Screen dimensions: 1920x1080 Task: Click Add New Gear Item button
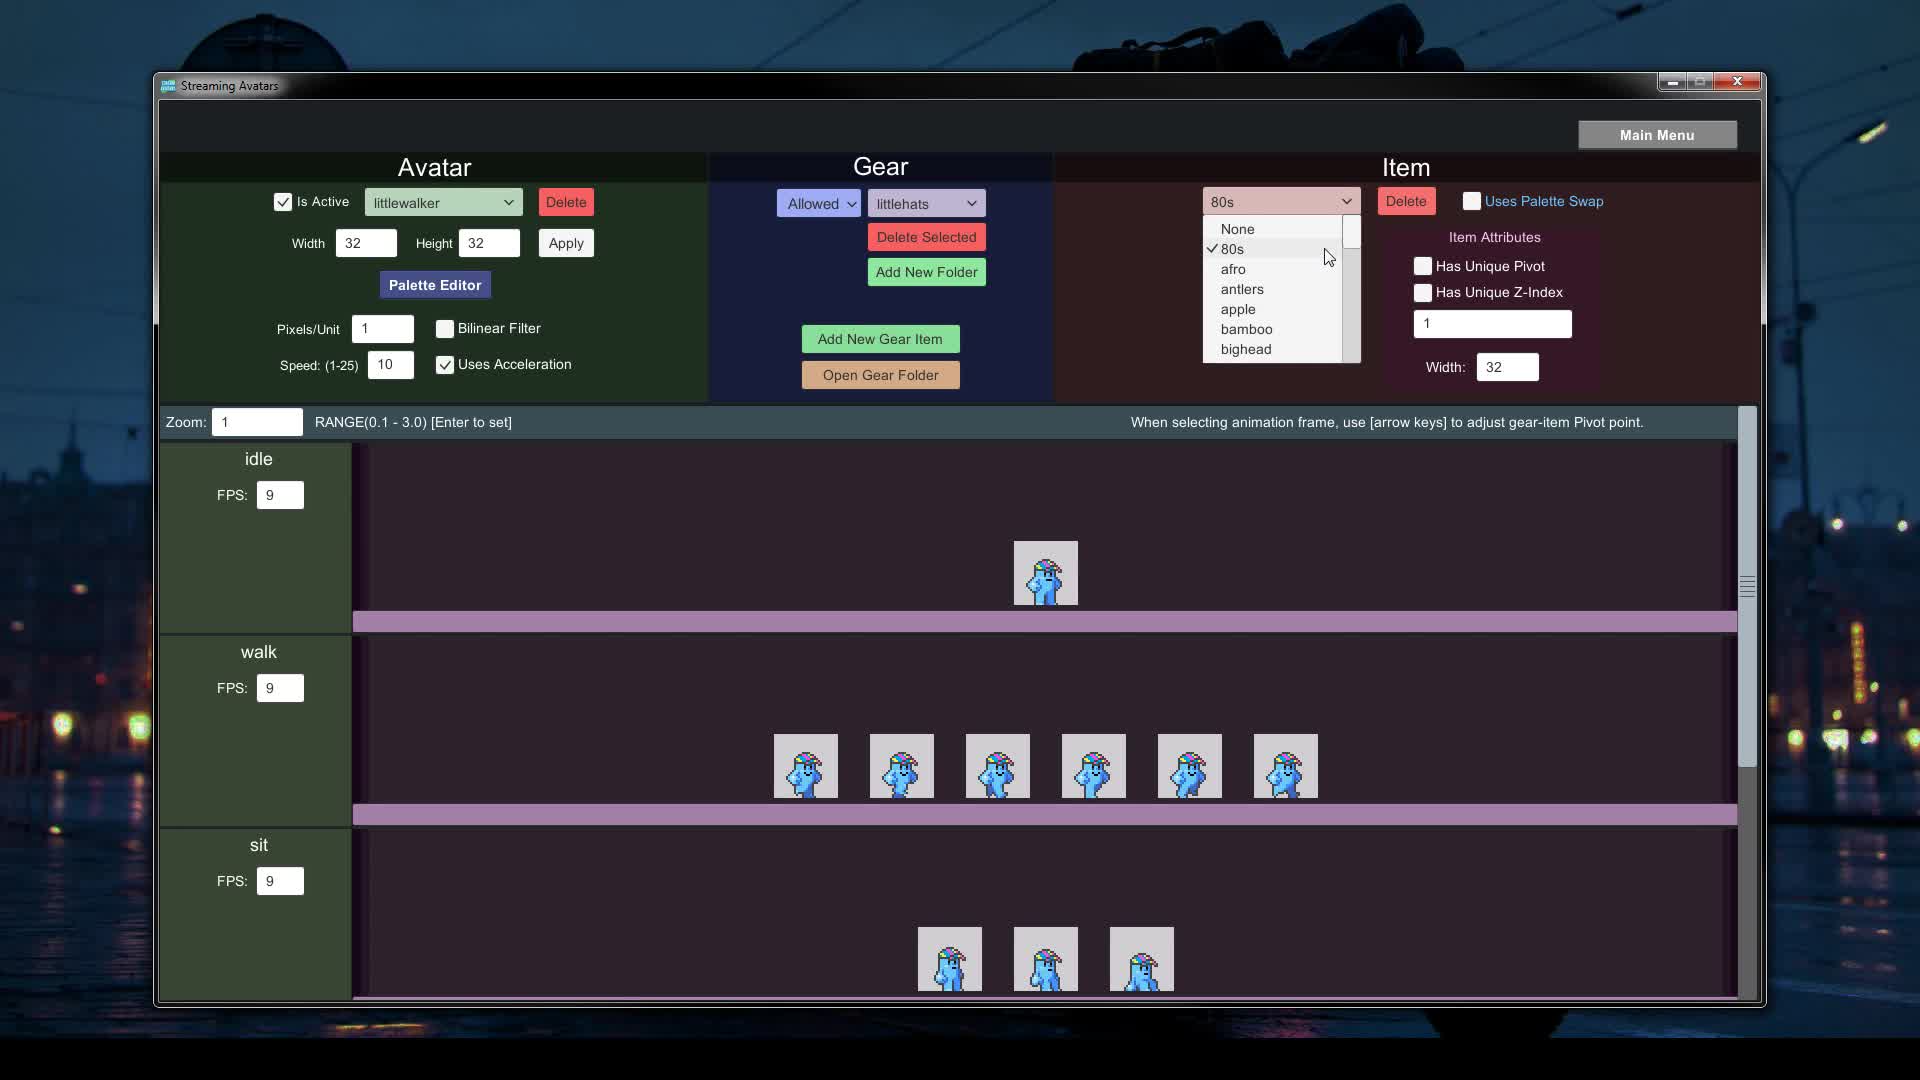coord(880,339)
